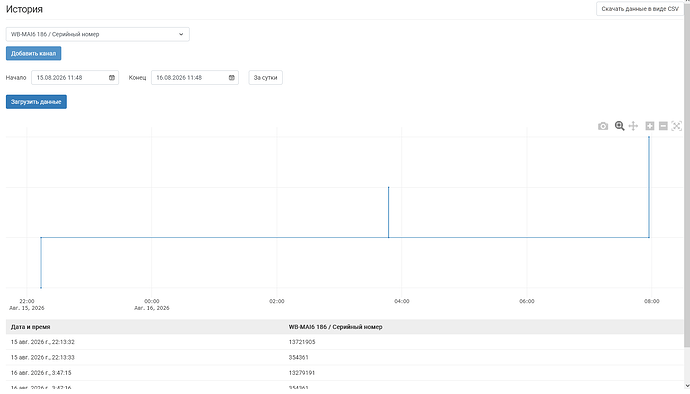Screen dimensions: 690x394
Task: Click the value 354361 in 22:13:33 row
Action: click(298, 357)
